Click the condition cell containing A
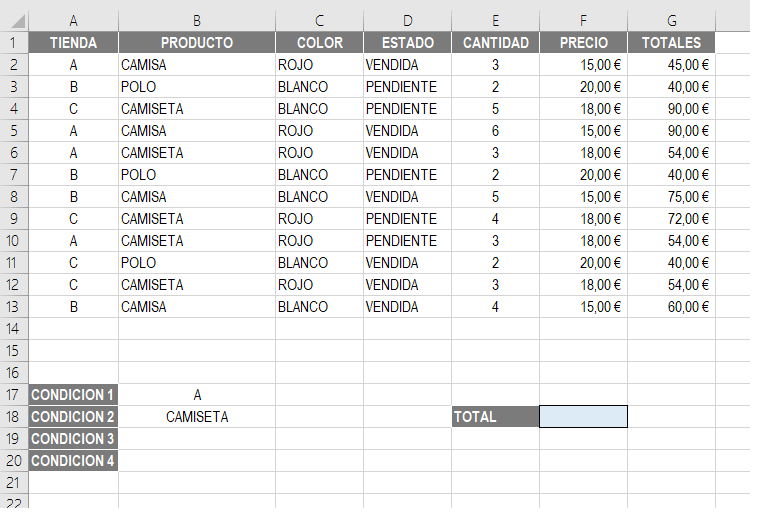Viewport: 763px width, 513px height. click(197, 395)
